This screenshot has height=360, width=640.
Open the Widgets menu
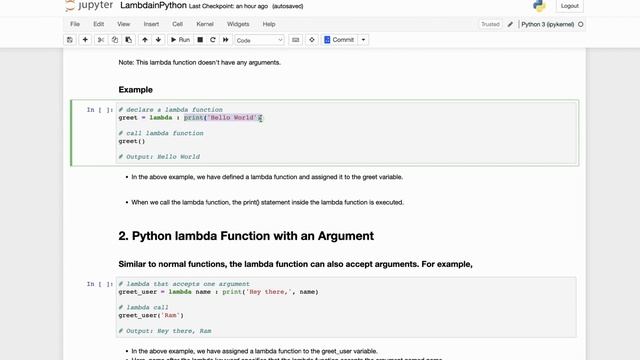[238, 24]
